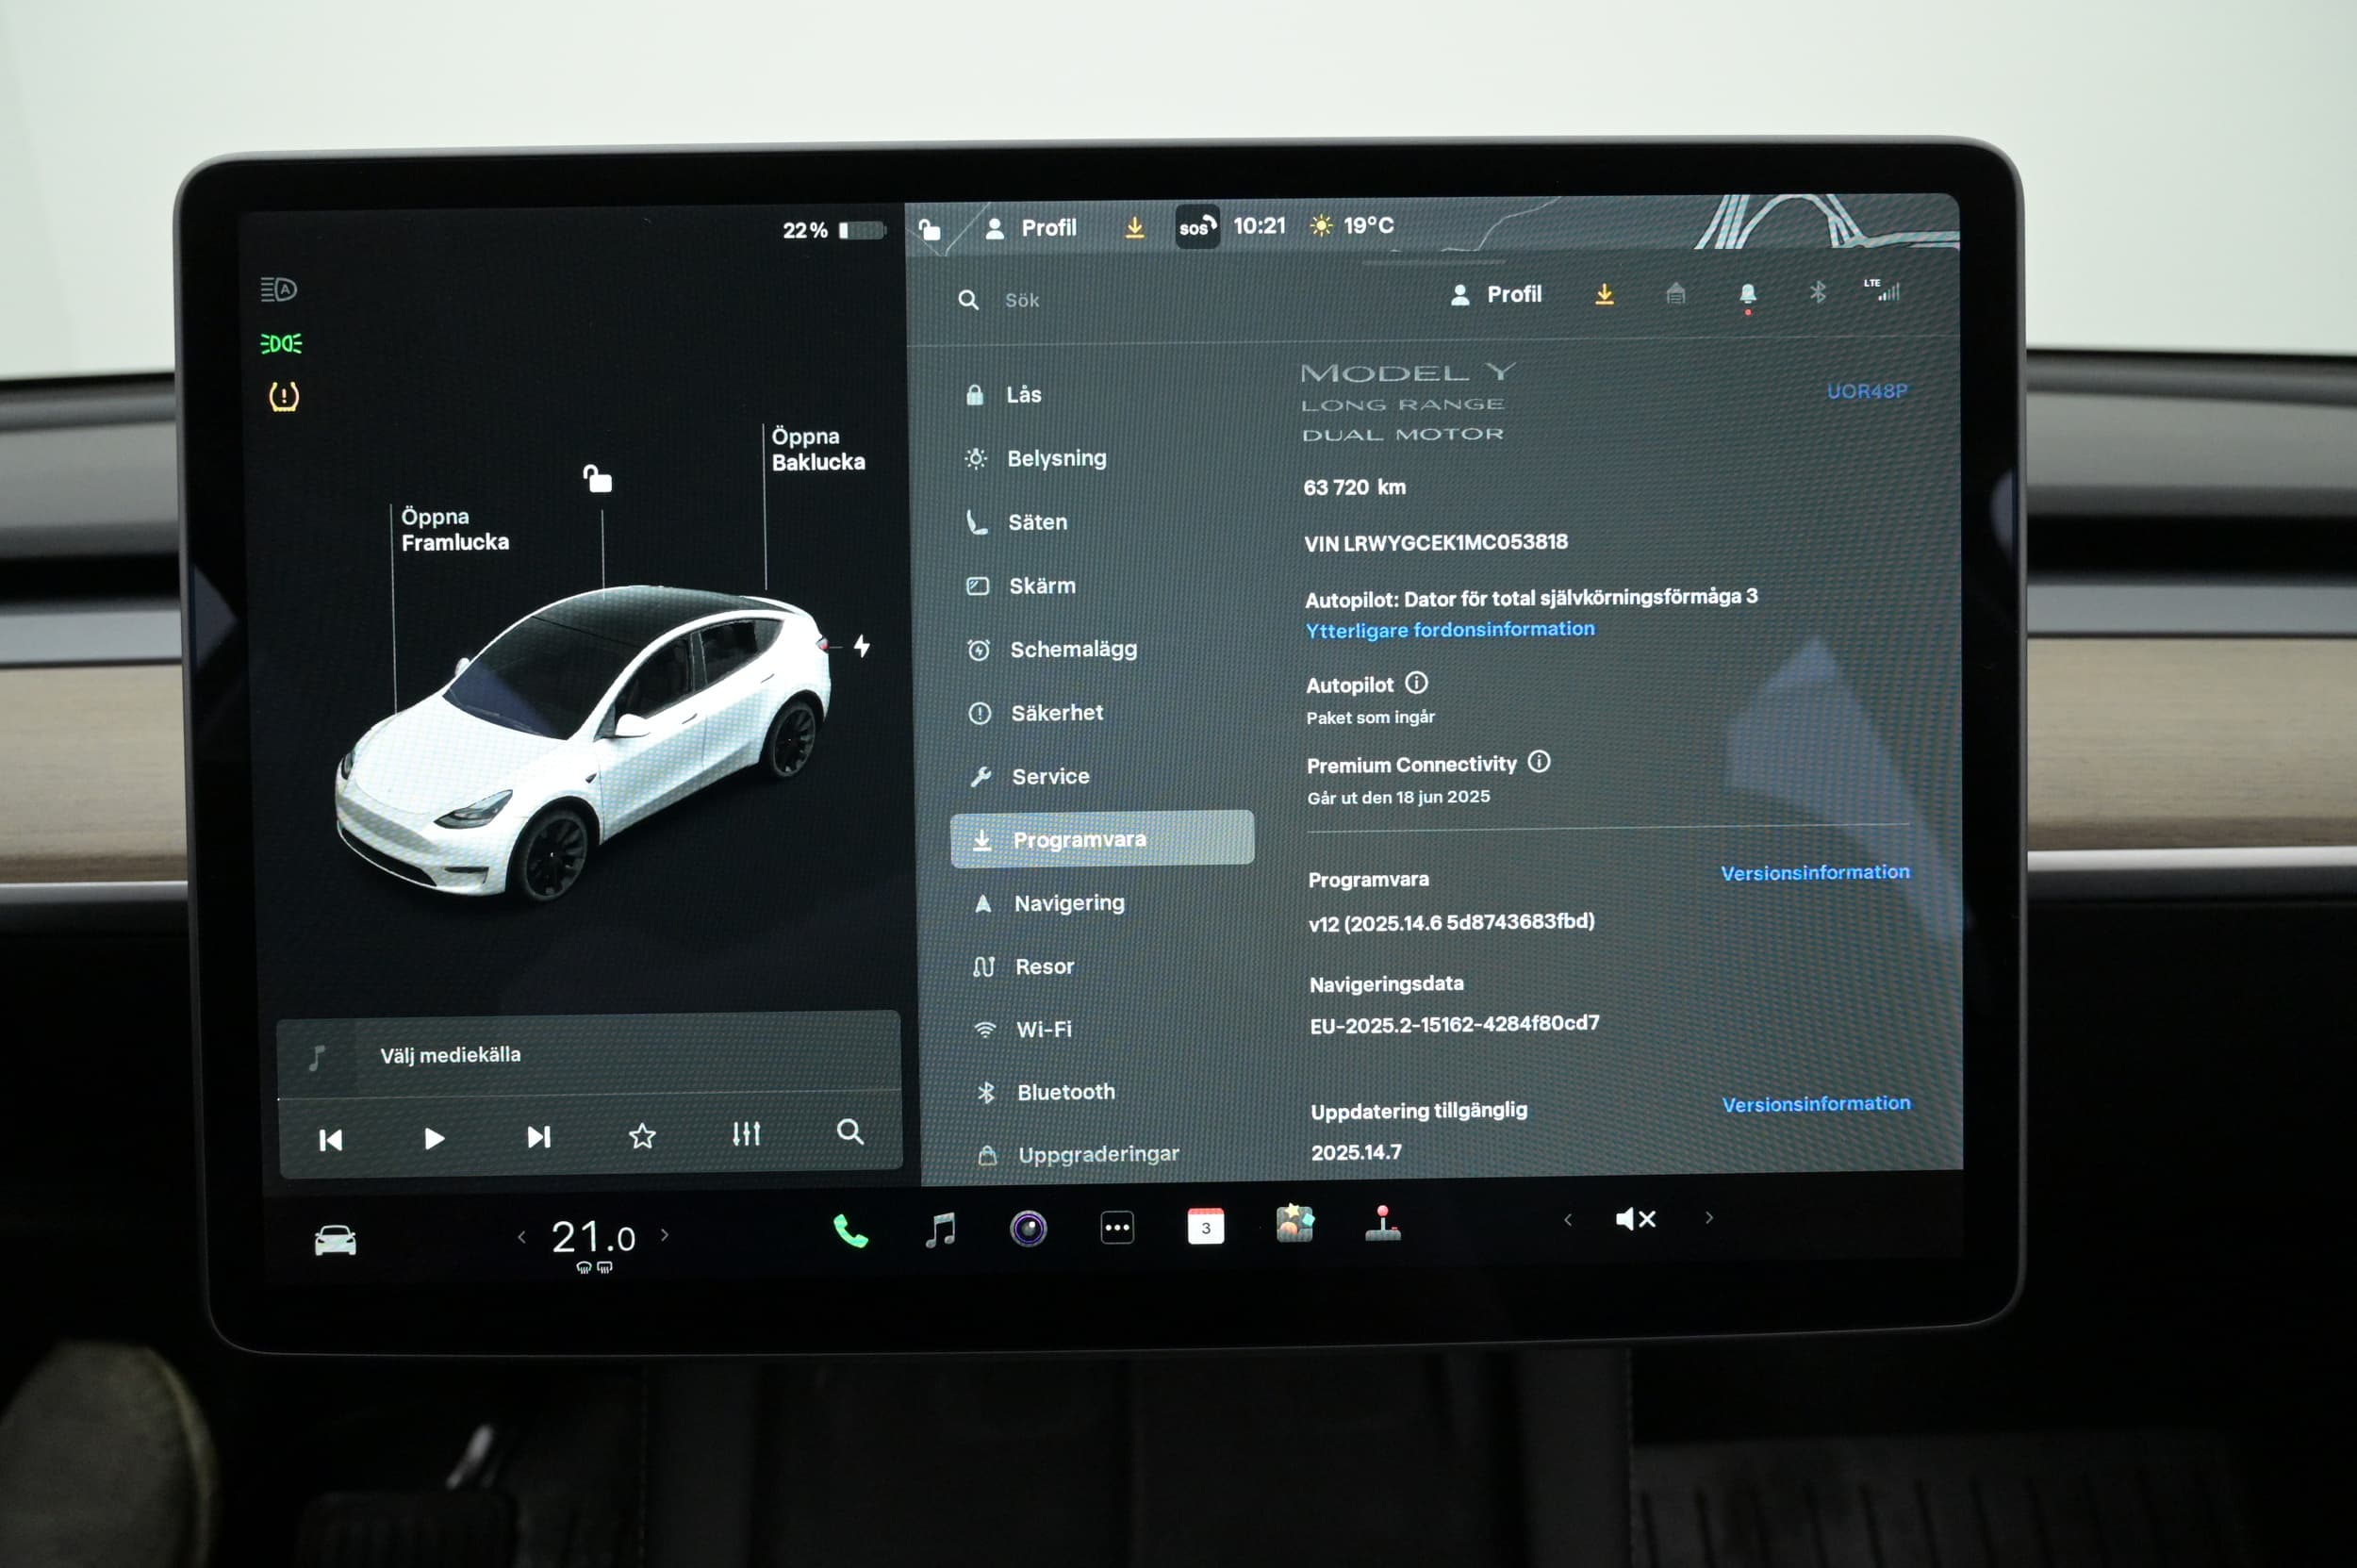
Task: Tap the tire pressure warning indicator
Action: click(284, 396)
